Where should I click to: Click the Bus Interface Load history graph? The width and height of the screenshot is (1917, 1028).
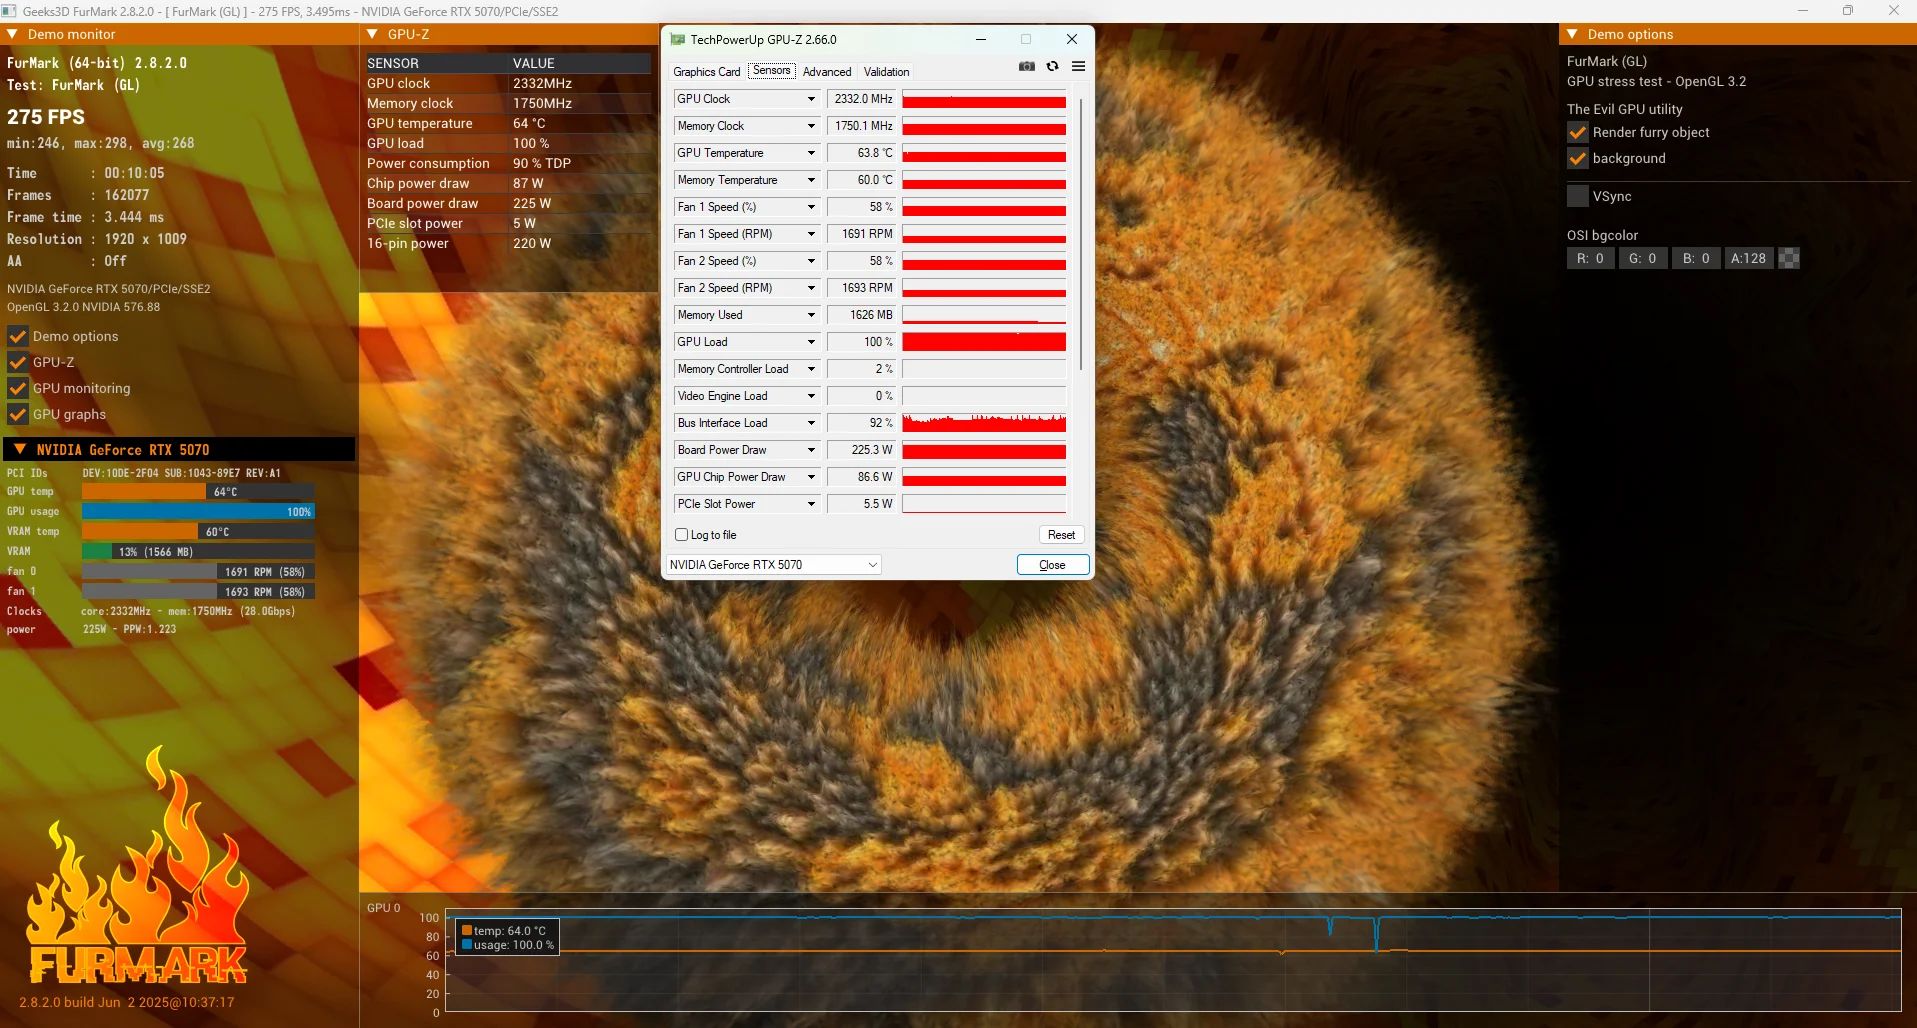[x=984, y=423]
